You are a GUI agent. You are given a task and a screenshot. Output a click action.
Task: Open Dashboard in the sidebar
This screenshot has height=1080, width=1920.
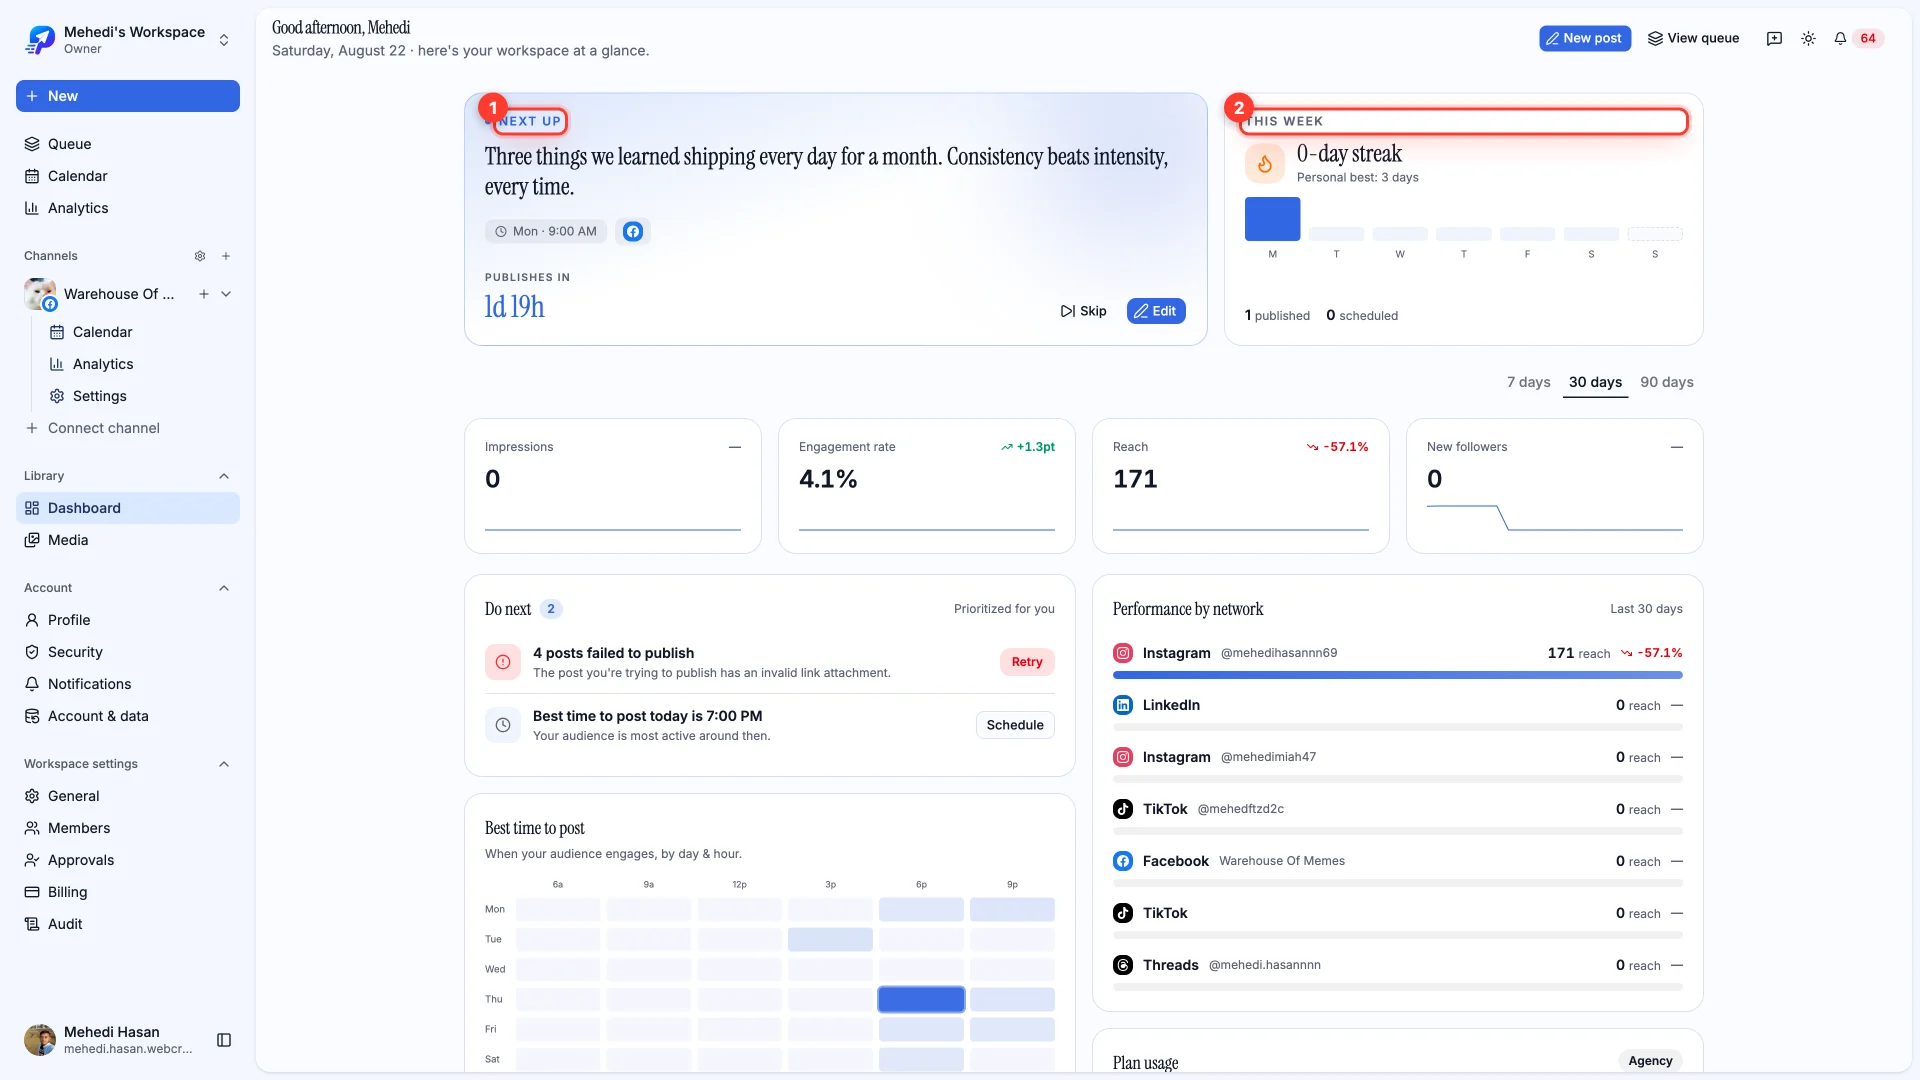point(128,508)
